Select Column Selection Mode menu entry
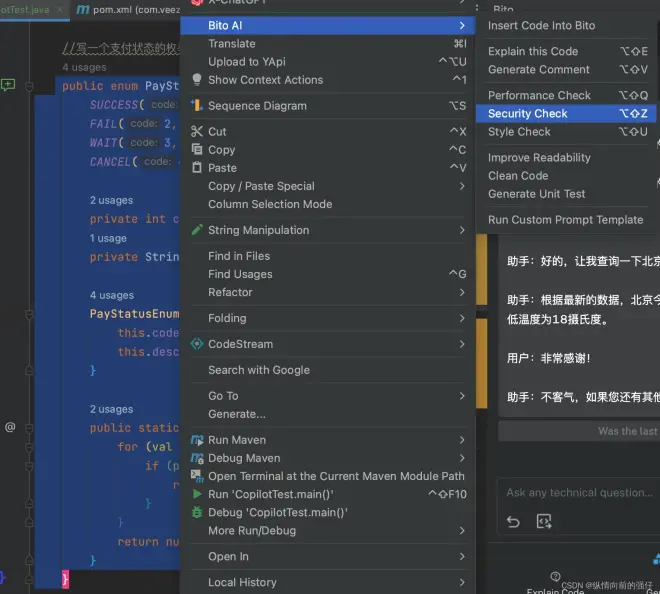The height and width of the screenshot is (594, 660). click(270, 204)
